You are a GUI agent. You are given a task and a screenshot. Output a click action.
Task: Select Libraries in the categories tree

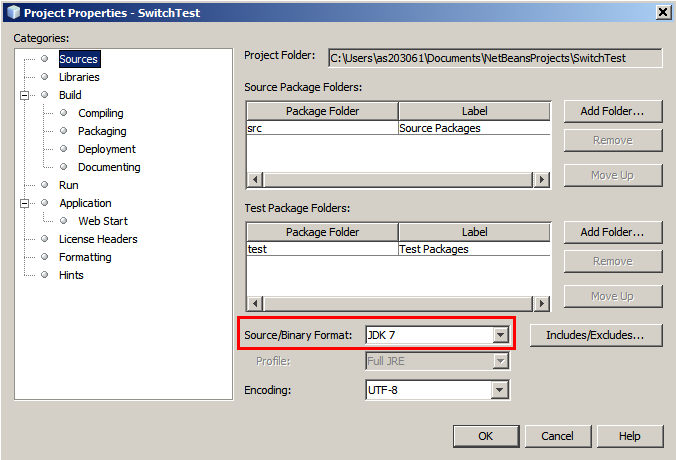point(78,77)
